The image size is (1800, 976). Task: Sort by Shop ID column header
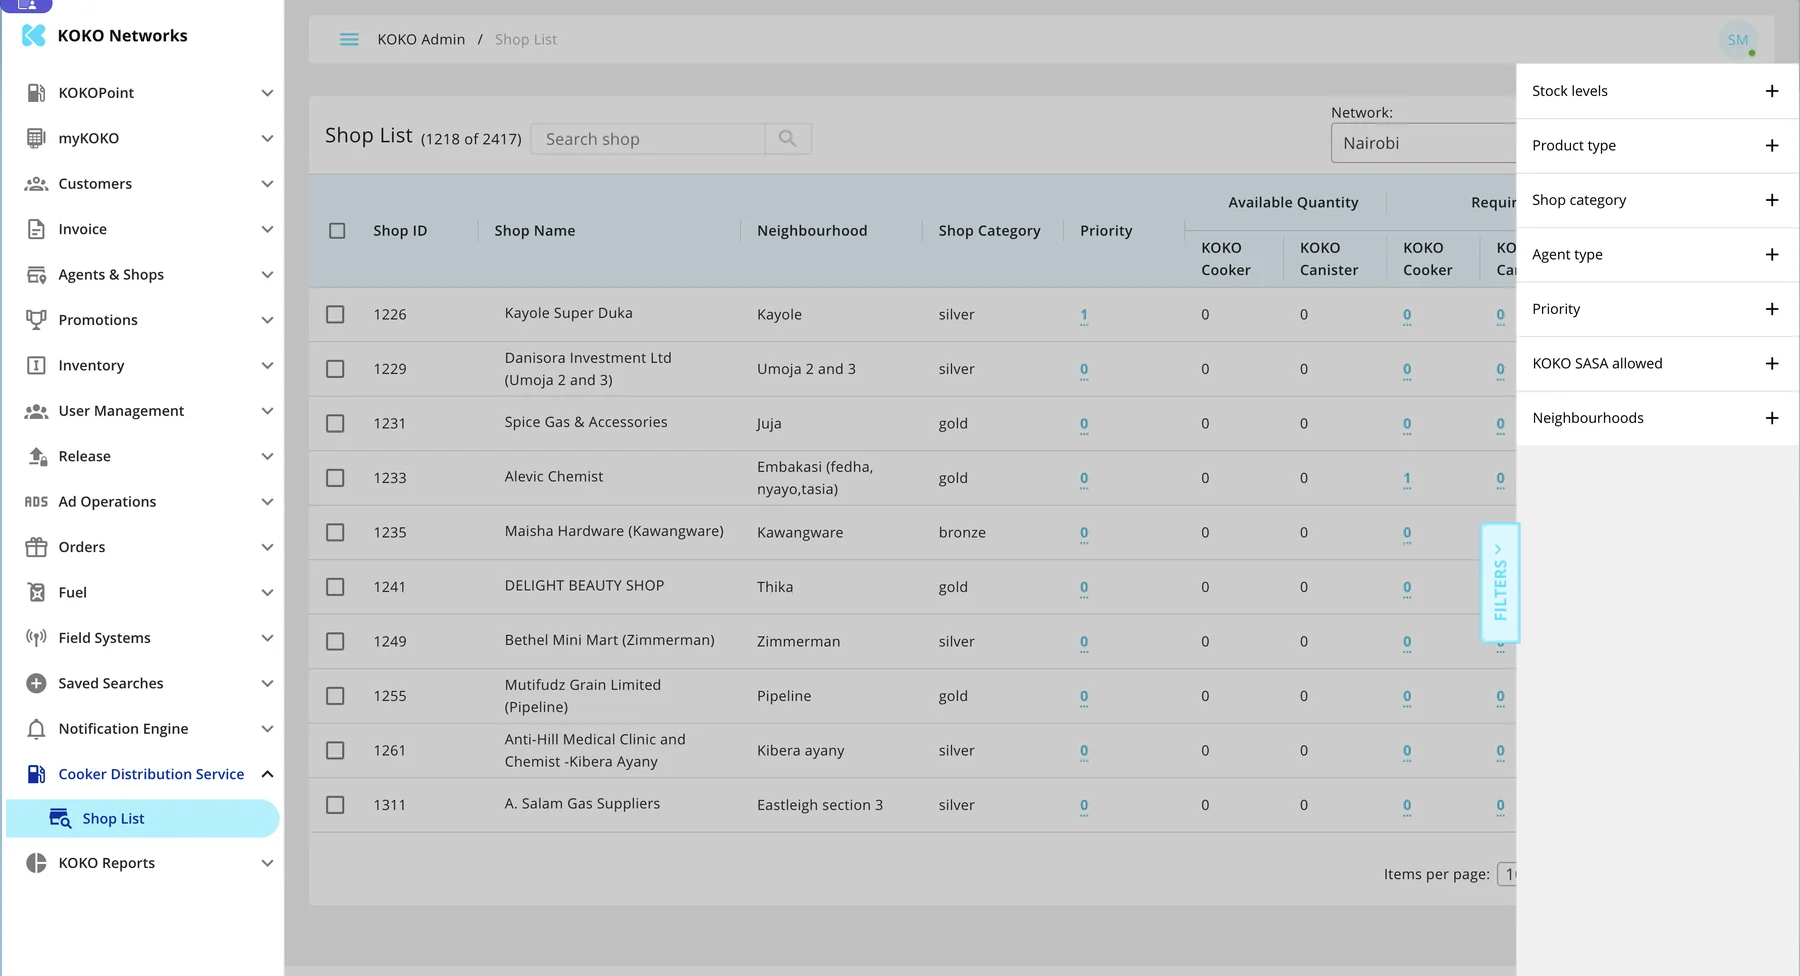tap(400, 231)
